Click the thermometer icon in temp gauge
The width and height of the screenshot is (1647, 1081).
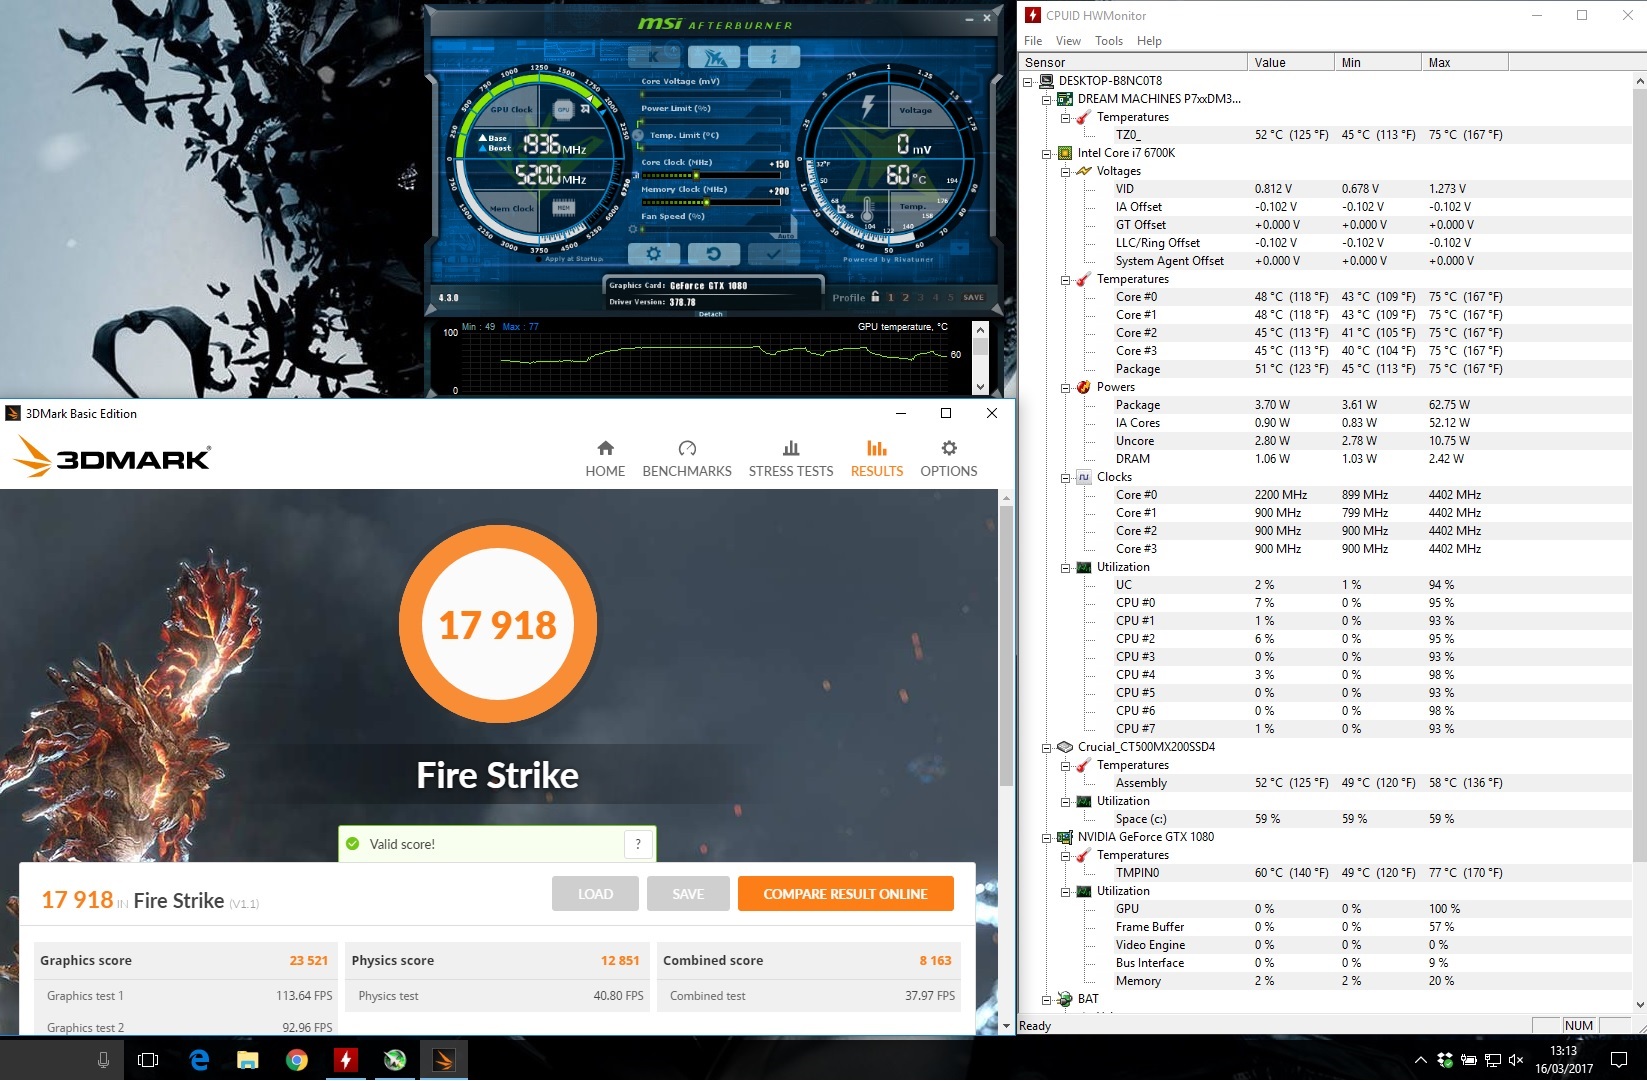867,209
